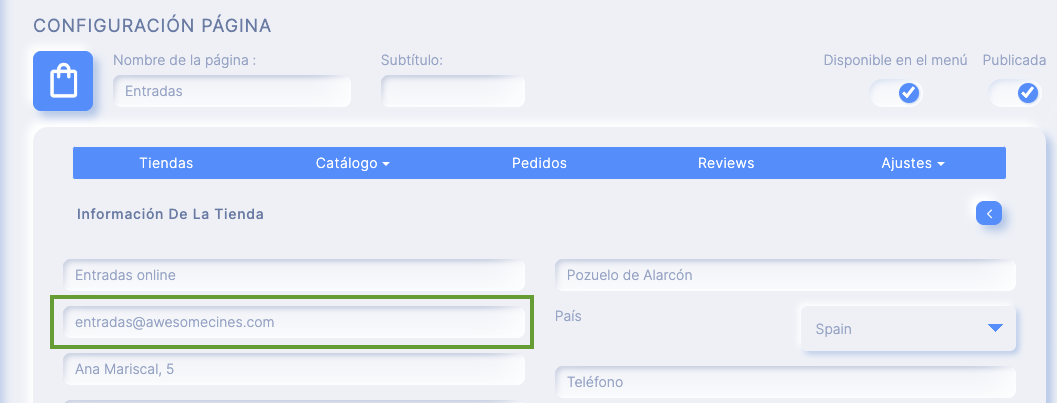This screenshot has height=403, width=1057.
Task: Toggle the Publicada switch
Action: pyautogui.click(x=1015, y=92)
